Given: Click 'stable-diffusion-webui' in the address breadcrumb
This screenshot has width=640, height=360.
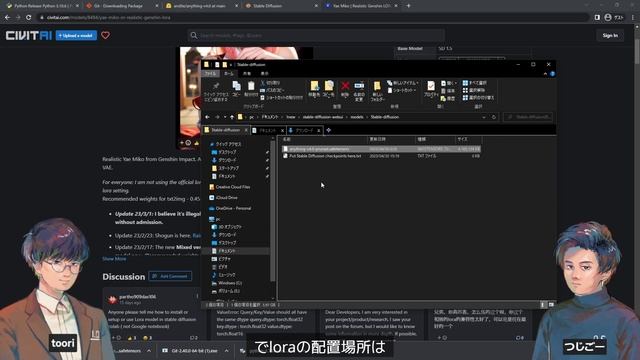Looking at the screenshot, I should pyautogui.click(x=322, y=117).
